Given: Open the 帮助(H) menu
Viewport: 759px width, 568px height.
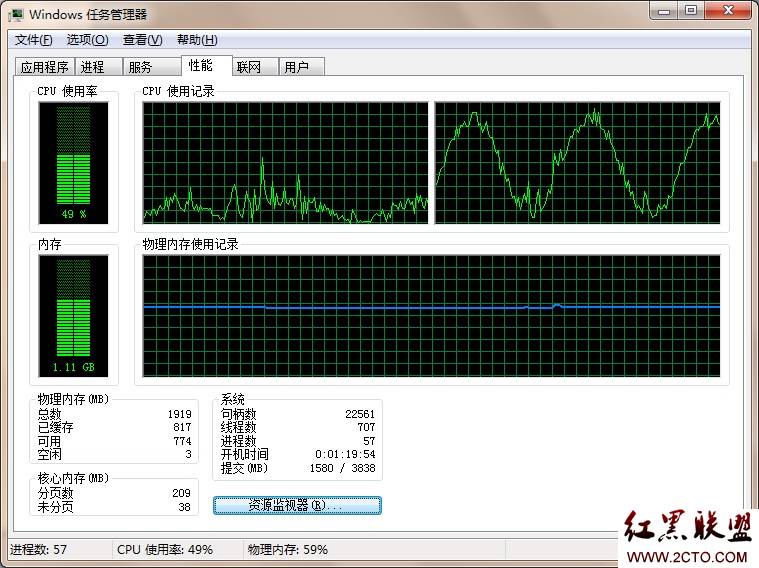Looking at the screenshot, I should 197,40.
